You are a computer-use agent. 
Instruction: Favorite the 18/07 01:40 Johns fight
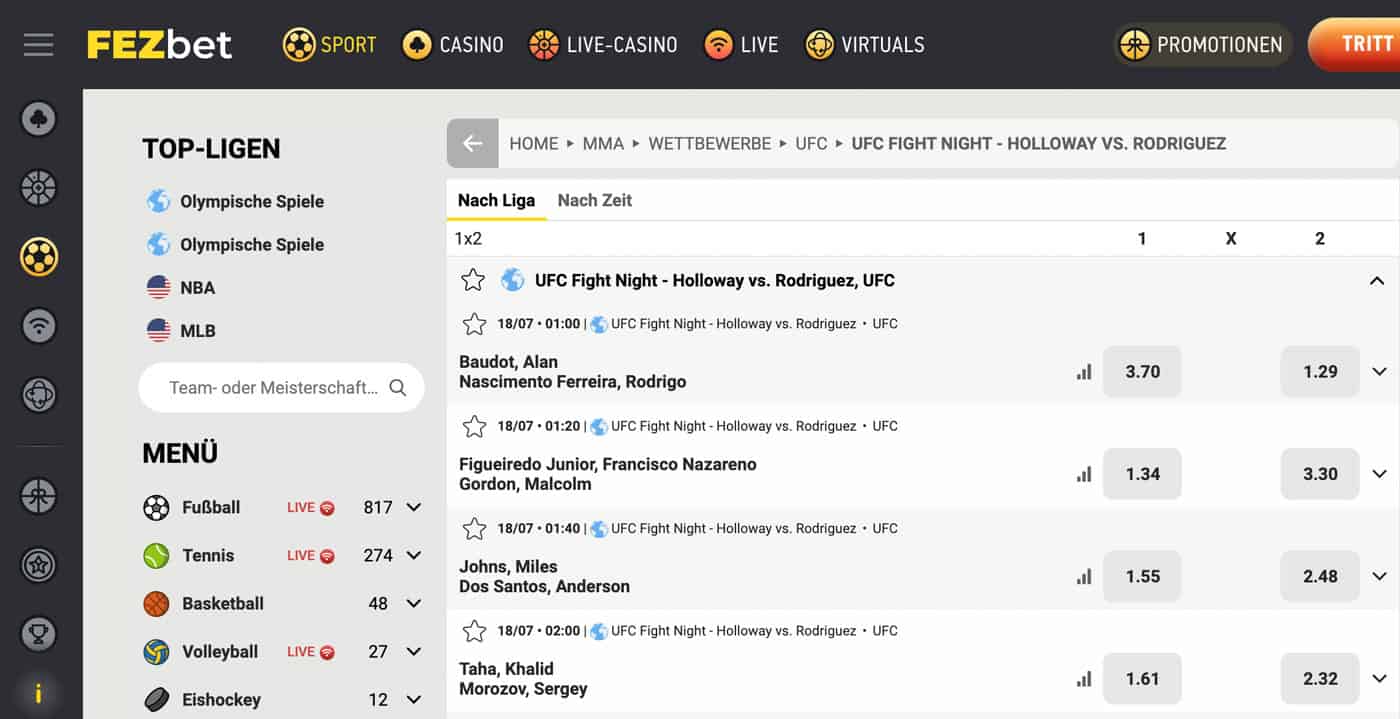coord(474,528)
